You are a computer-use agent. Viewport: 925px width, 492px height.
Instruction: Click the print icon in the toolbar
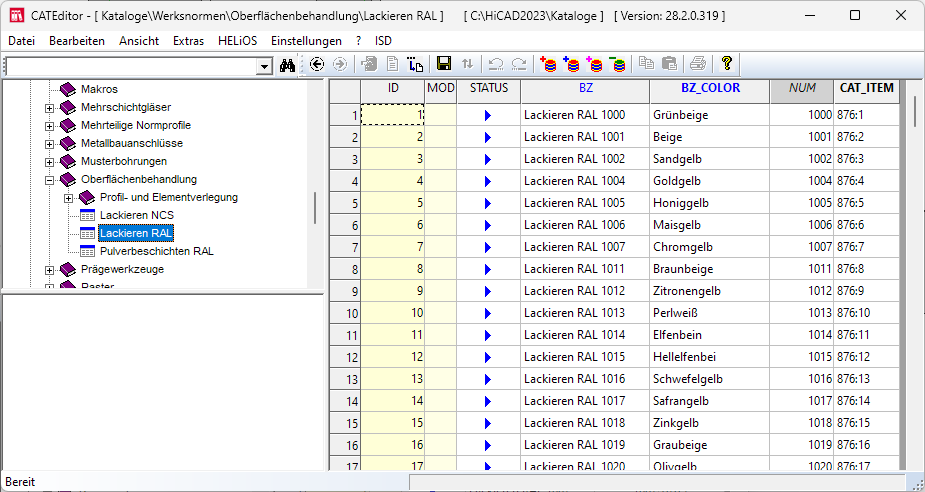click(697, 64)
